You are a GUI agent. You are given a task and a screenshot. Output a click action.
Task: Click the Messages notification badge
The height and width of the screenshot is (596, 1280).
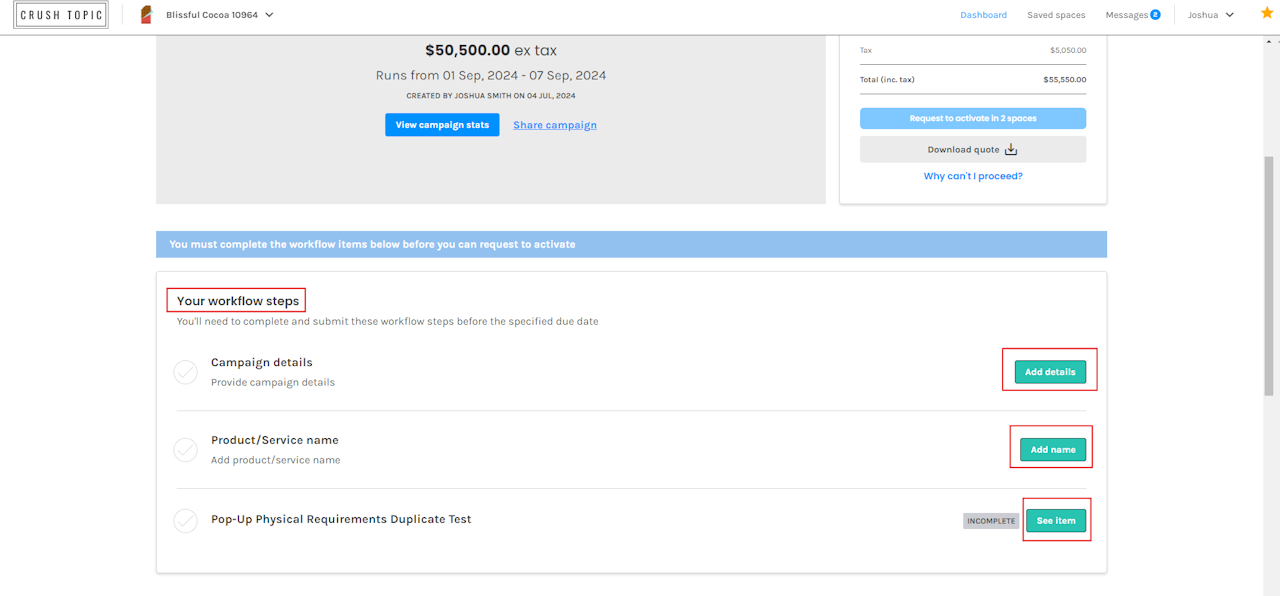click(1155, 14)
